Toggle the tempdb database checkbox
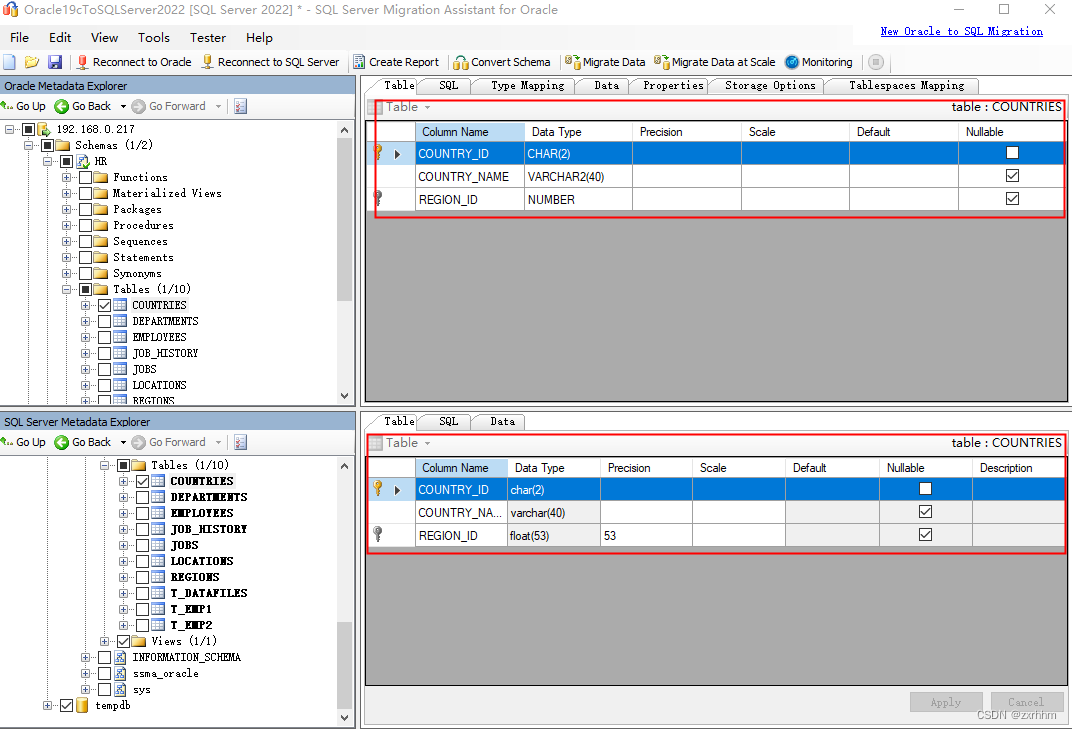Viewport: 1072px width, 729px height. pyautogui.click(x=66, y=705)
